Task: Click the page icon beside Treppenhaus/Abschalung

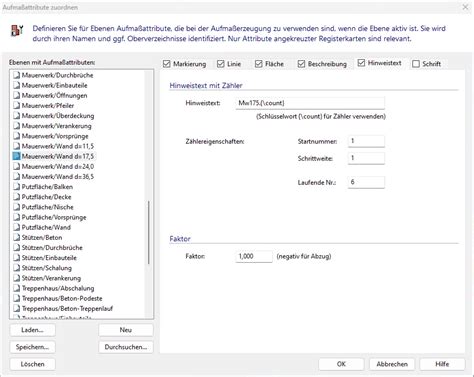Action: click(16, 288)
